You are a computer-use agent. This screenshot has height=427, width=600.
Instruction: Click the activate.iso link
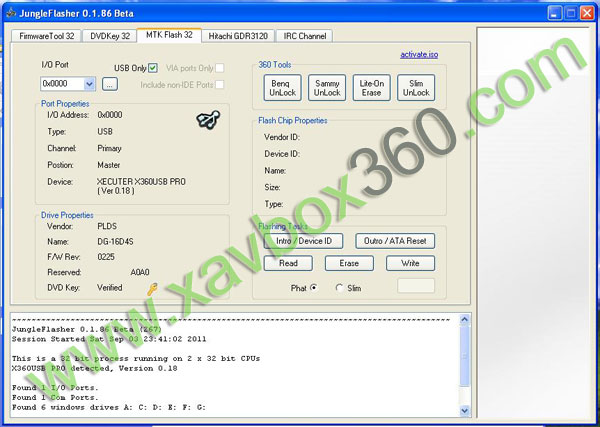419,54
